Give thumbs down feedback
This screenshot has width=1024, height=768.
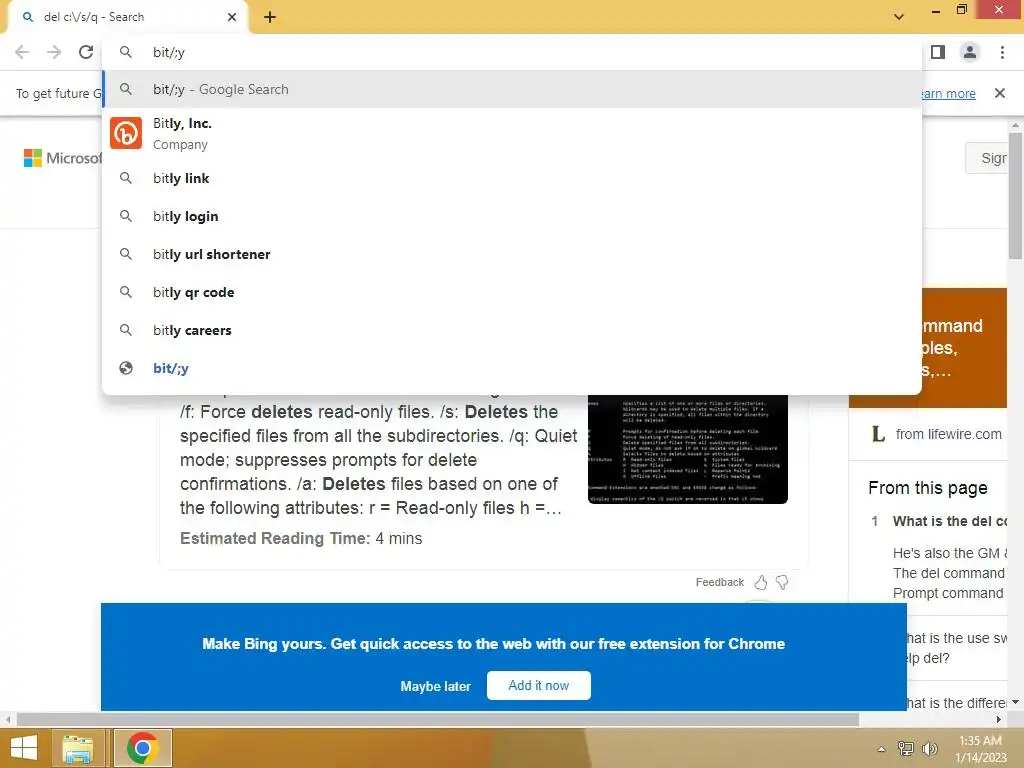(782, 582)
